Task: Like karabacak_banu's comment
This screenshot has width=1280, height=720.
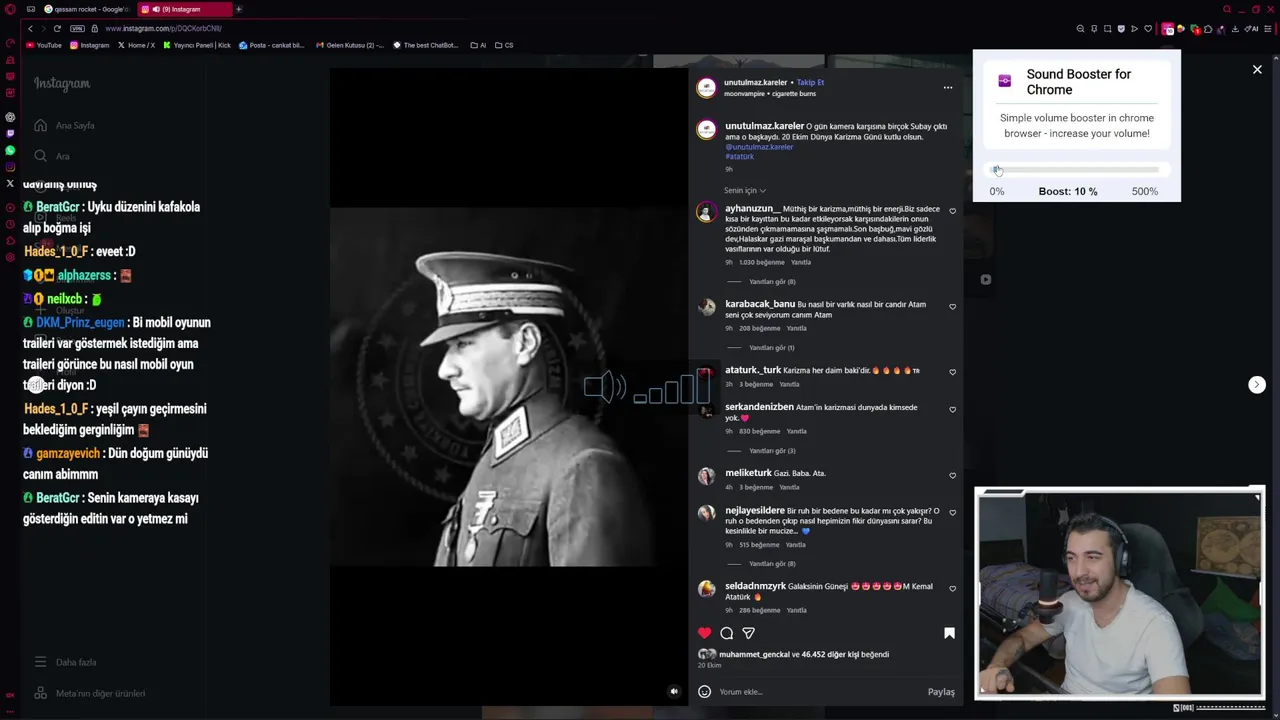Action: click(952, 306)
